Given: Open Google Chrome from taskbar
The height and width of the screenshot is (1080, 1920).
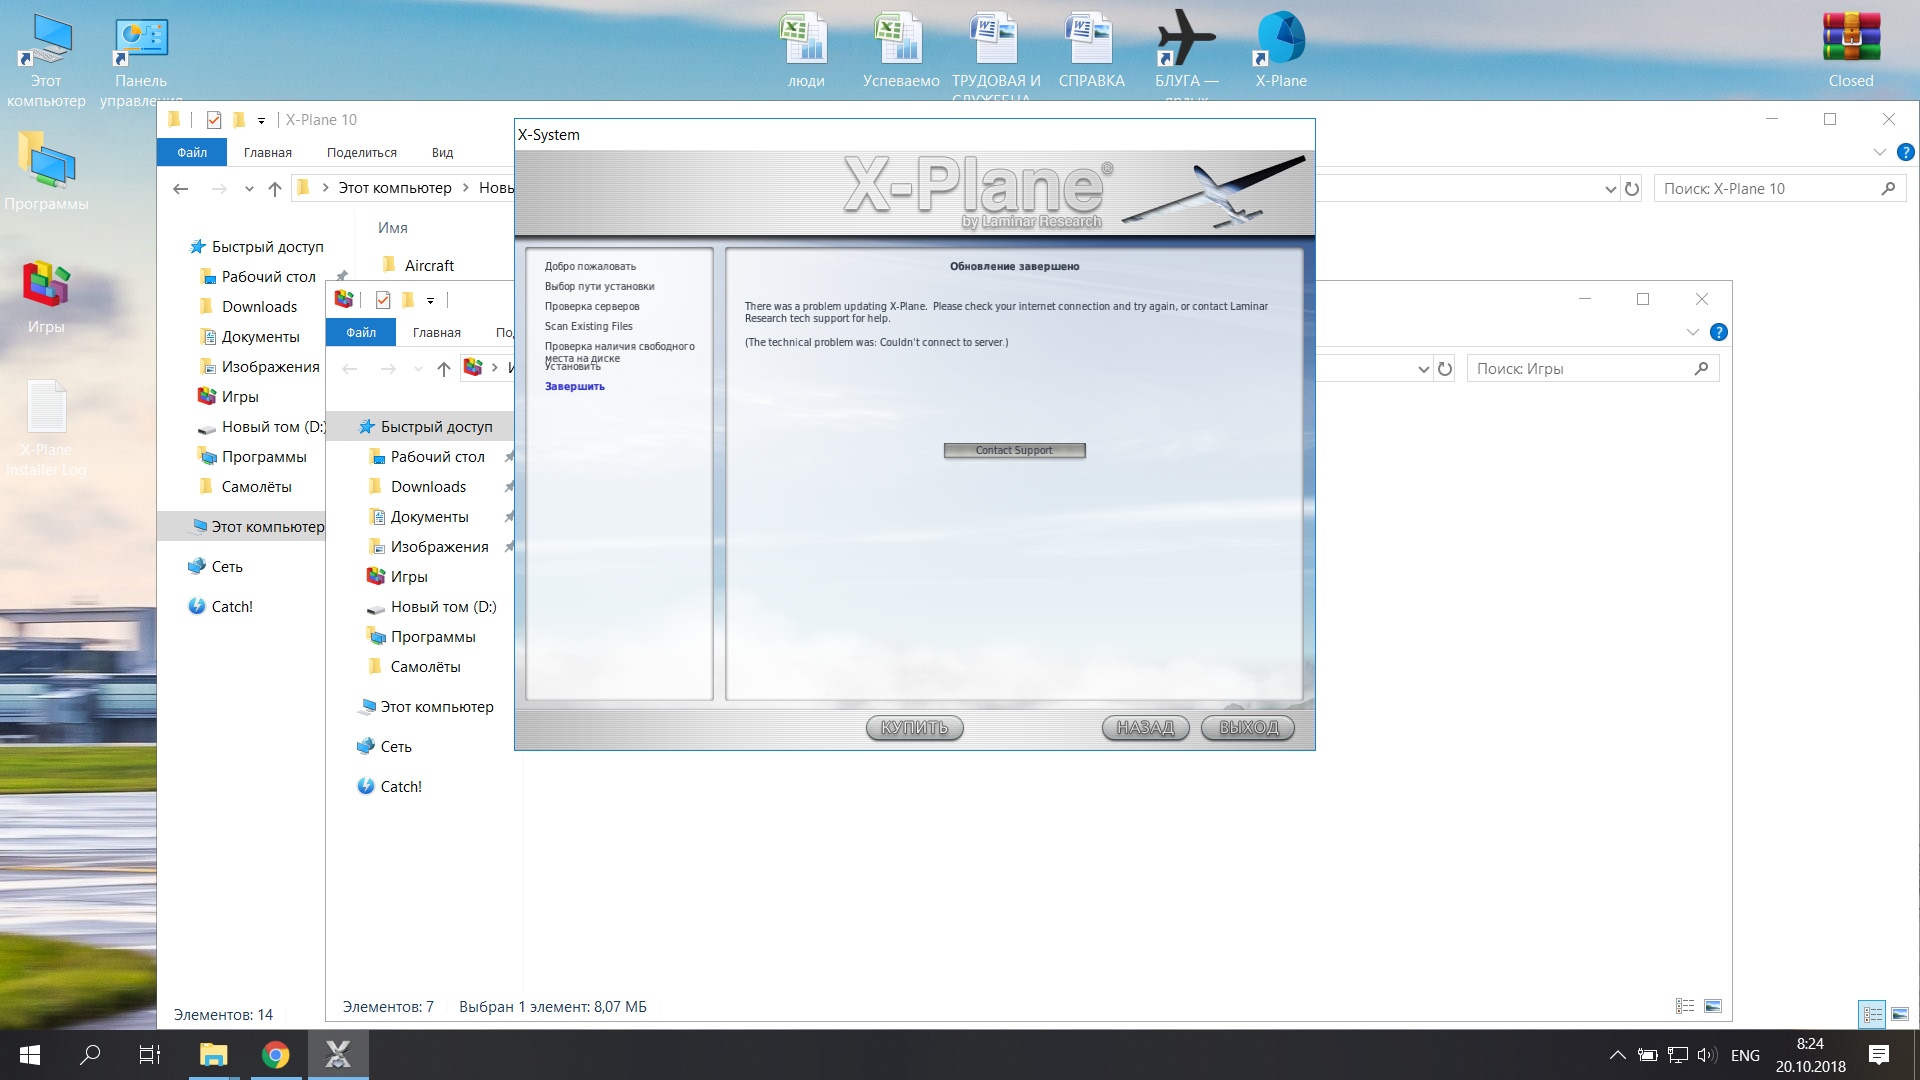Looking at the screenshot, I should [x=275, y=1055].
